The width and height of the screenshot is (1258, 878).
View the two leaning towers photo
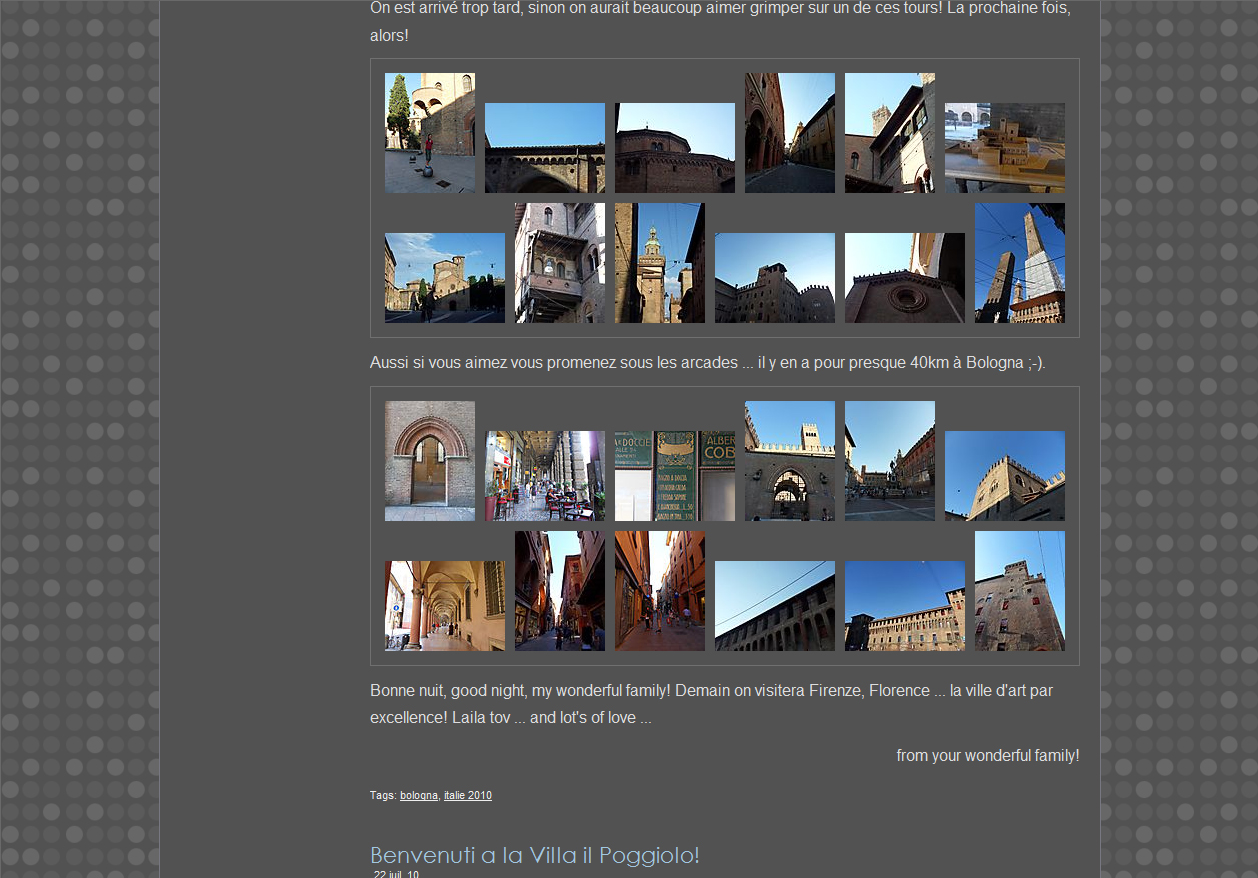(x=1019, y=263)
